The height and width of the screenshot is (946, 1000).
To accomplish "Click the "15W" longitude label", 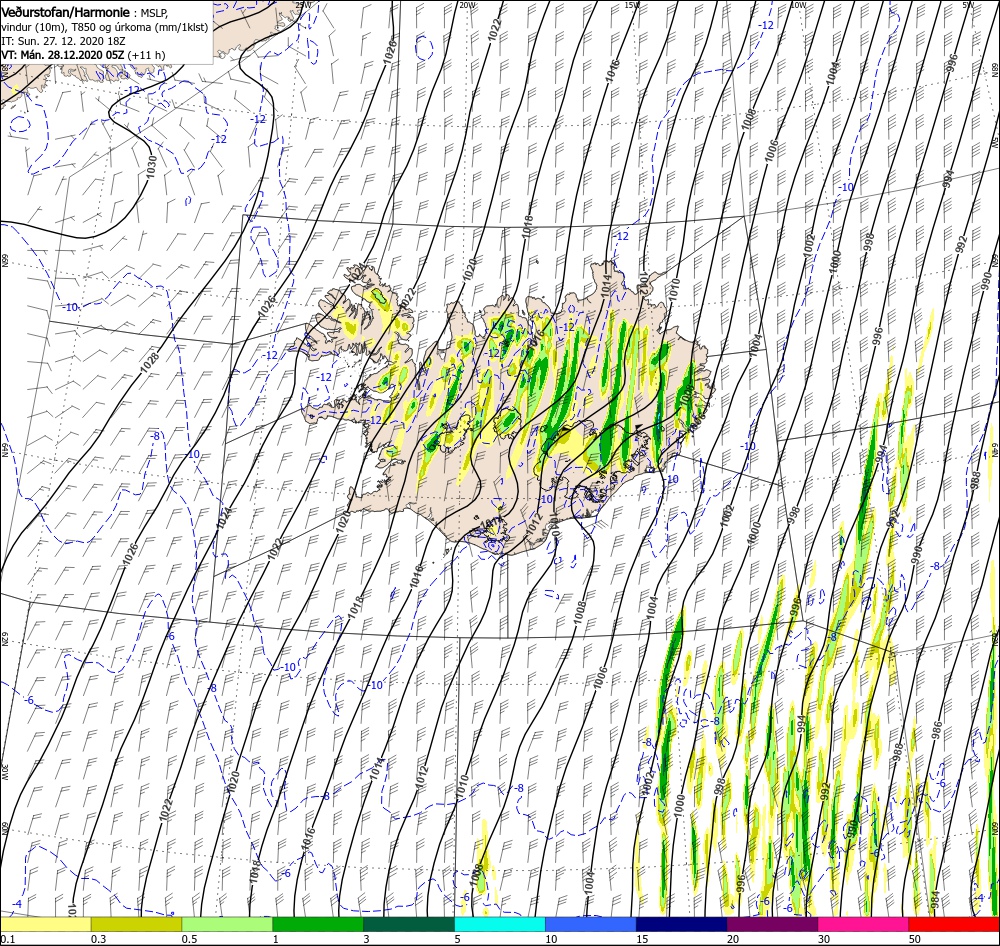I will click(632, 5).
